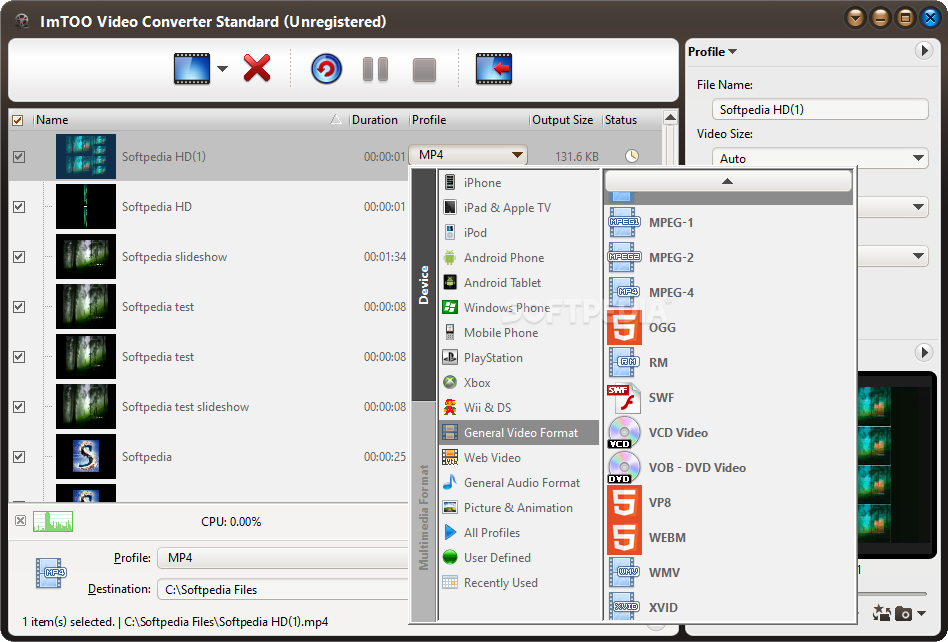The width and height of the screenshot is (948, 642).
Task: Close CPU monitor with small X icon
Action: point(20,520)
